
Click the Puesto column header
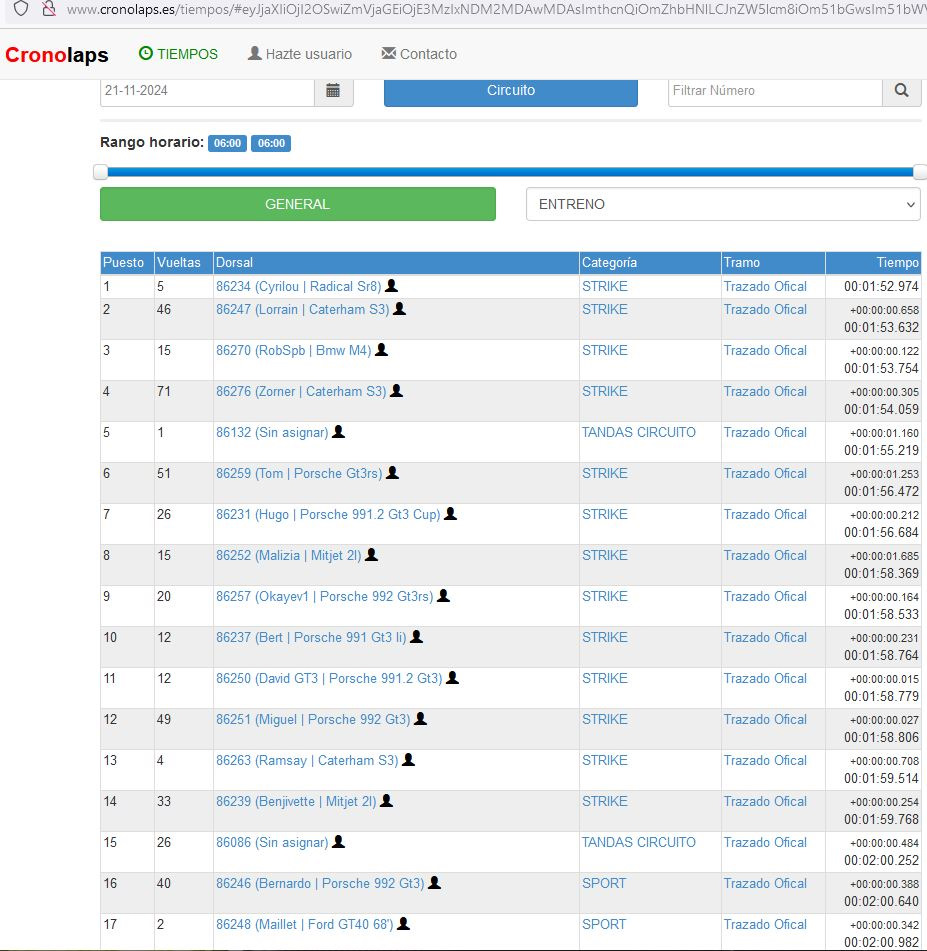coord(127,263)
